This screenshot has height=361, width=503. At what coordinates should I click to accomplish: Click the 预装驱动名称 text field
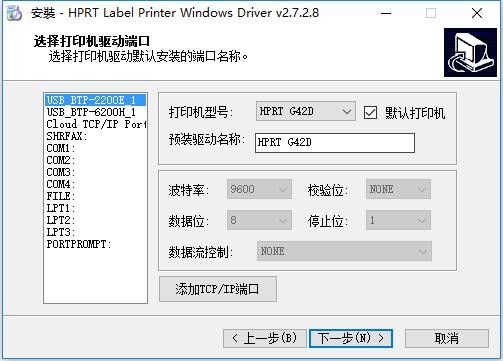tap(335, 143)
